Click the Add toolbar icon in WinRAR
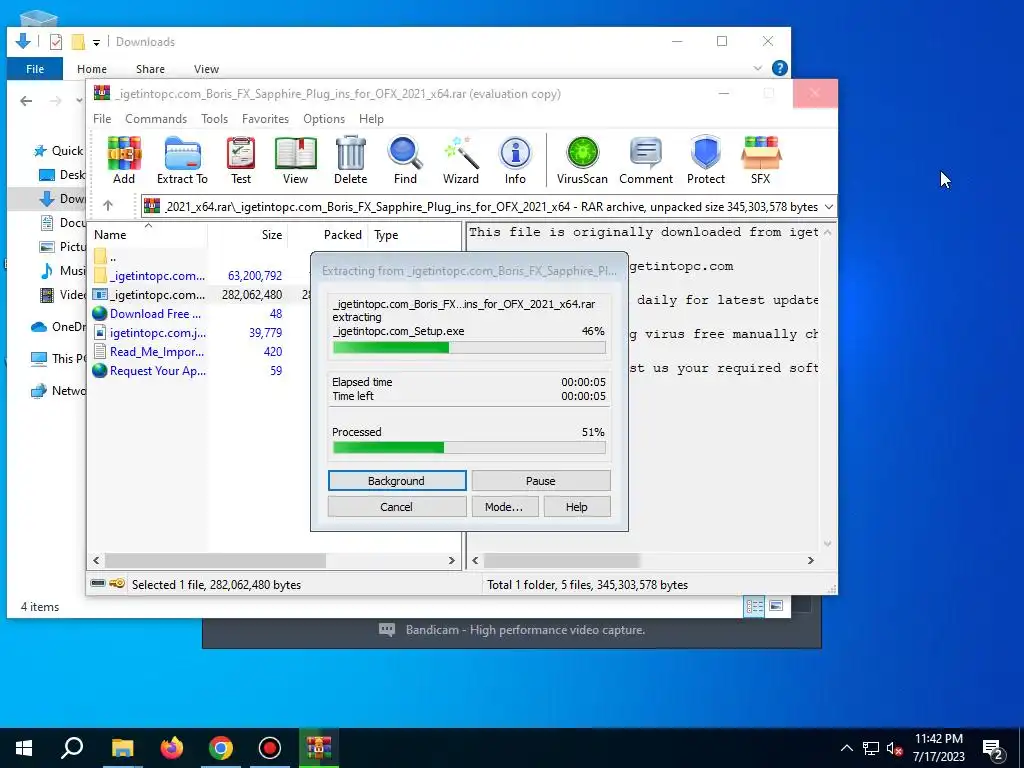Viewport: 1024px width, 768px height. pos(124,161)
